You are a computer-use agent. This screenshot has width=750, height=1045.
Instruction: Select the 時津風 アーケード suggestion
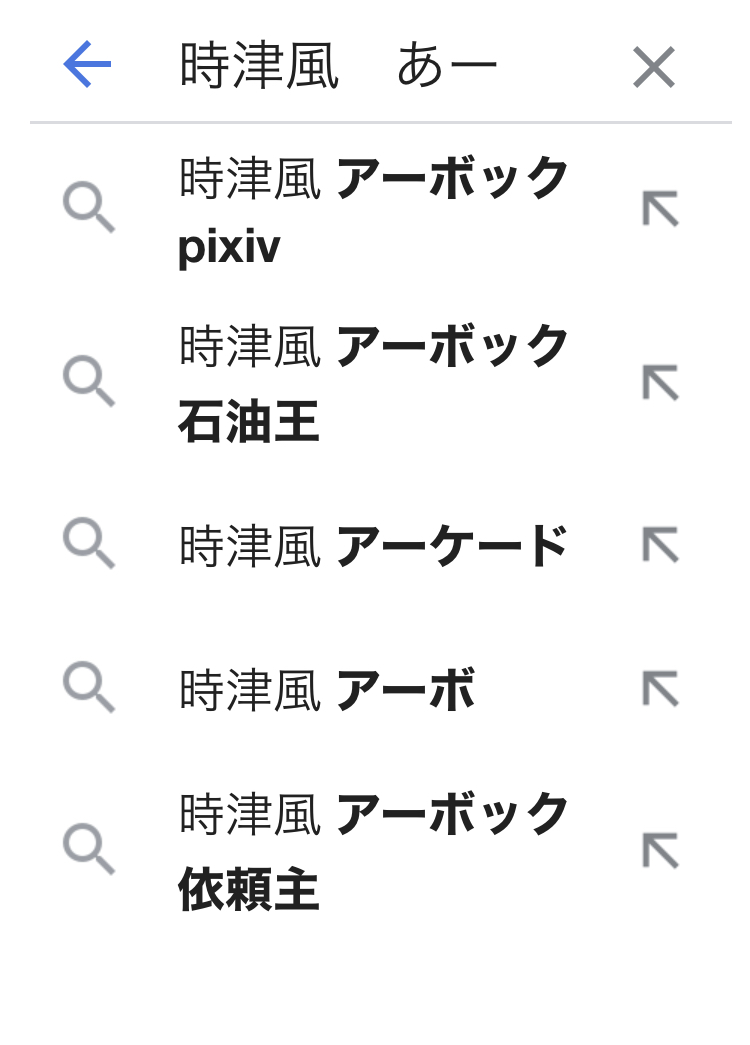click(x=374, y=546)
